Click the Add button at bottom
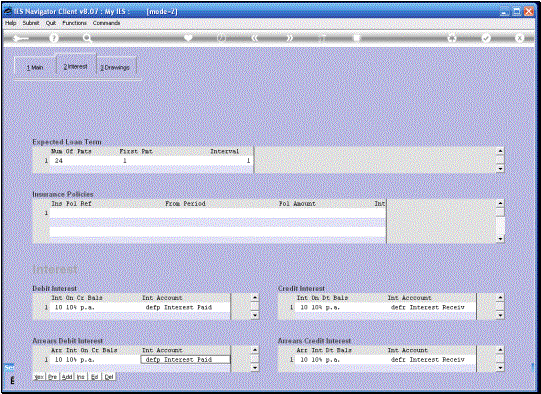The image size is (541, 394). [67, 377]
